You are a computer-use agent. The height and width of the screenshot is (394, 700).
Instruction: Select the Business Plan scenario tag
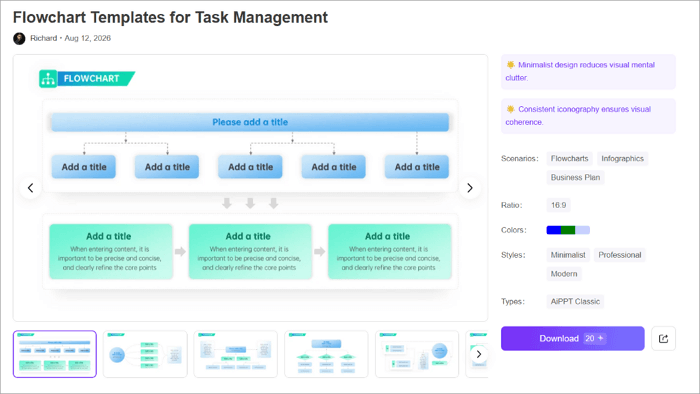[575, 177]
